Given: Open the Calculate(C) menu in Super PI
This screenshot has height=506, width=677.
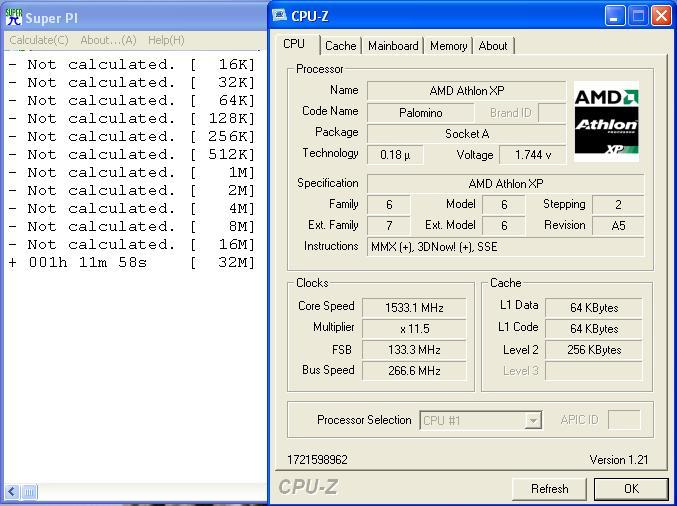Looking at the screenshot, I should (x=39, y=40).
